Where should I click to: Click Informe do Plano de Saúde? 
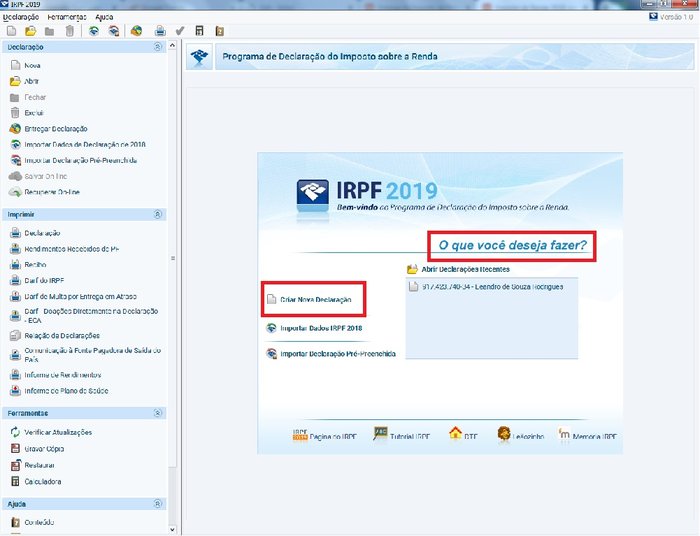[59, 391]
